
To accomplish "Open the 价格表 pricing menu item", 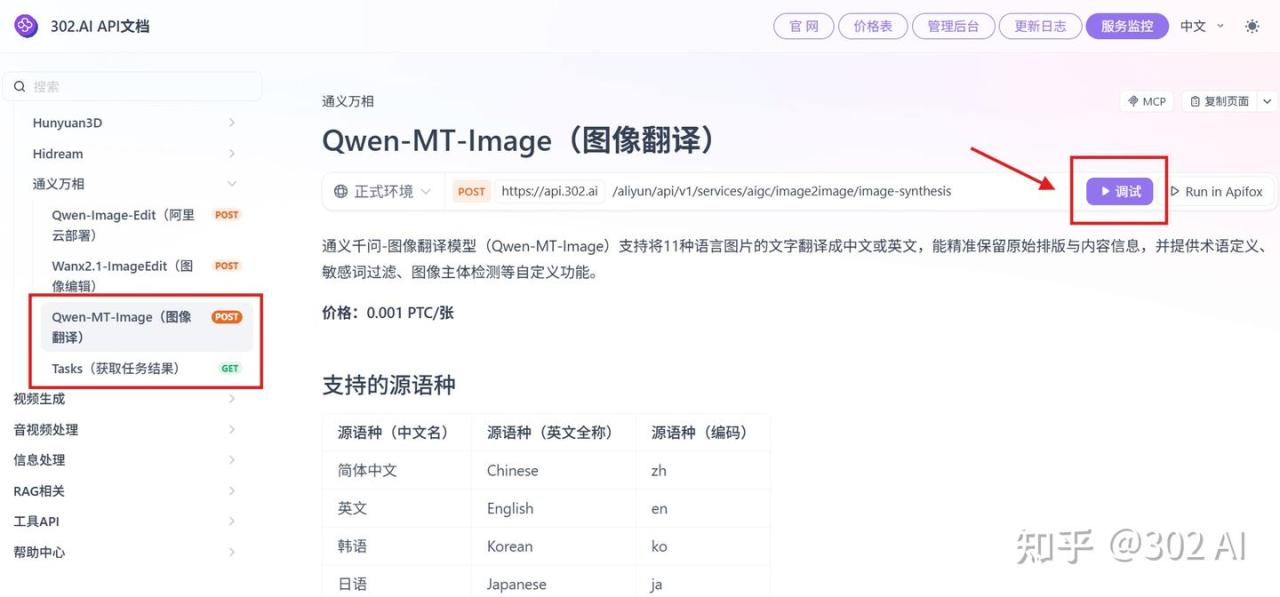I will [872, 26].
